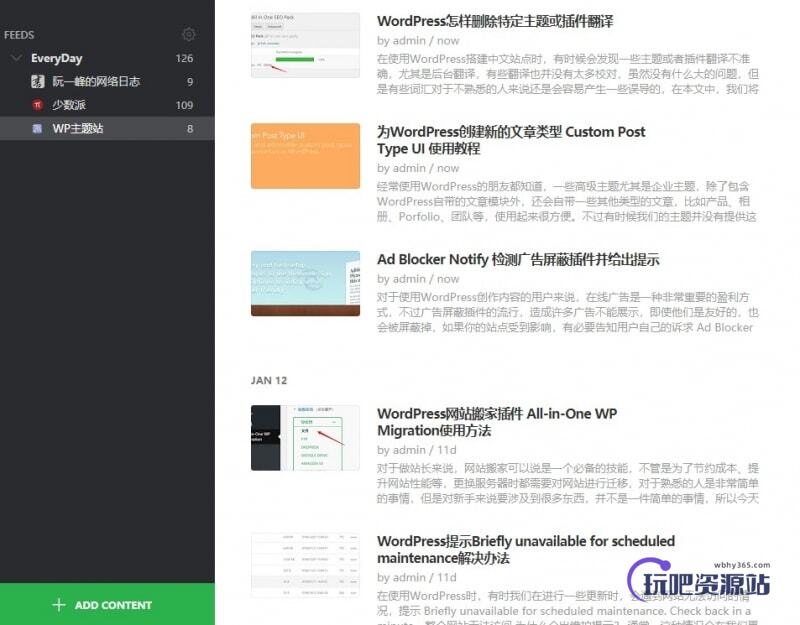Click the unread count 9 for 阮一峰的网络日志
Screen dimensions: 800x625
(190, 82)
